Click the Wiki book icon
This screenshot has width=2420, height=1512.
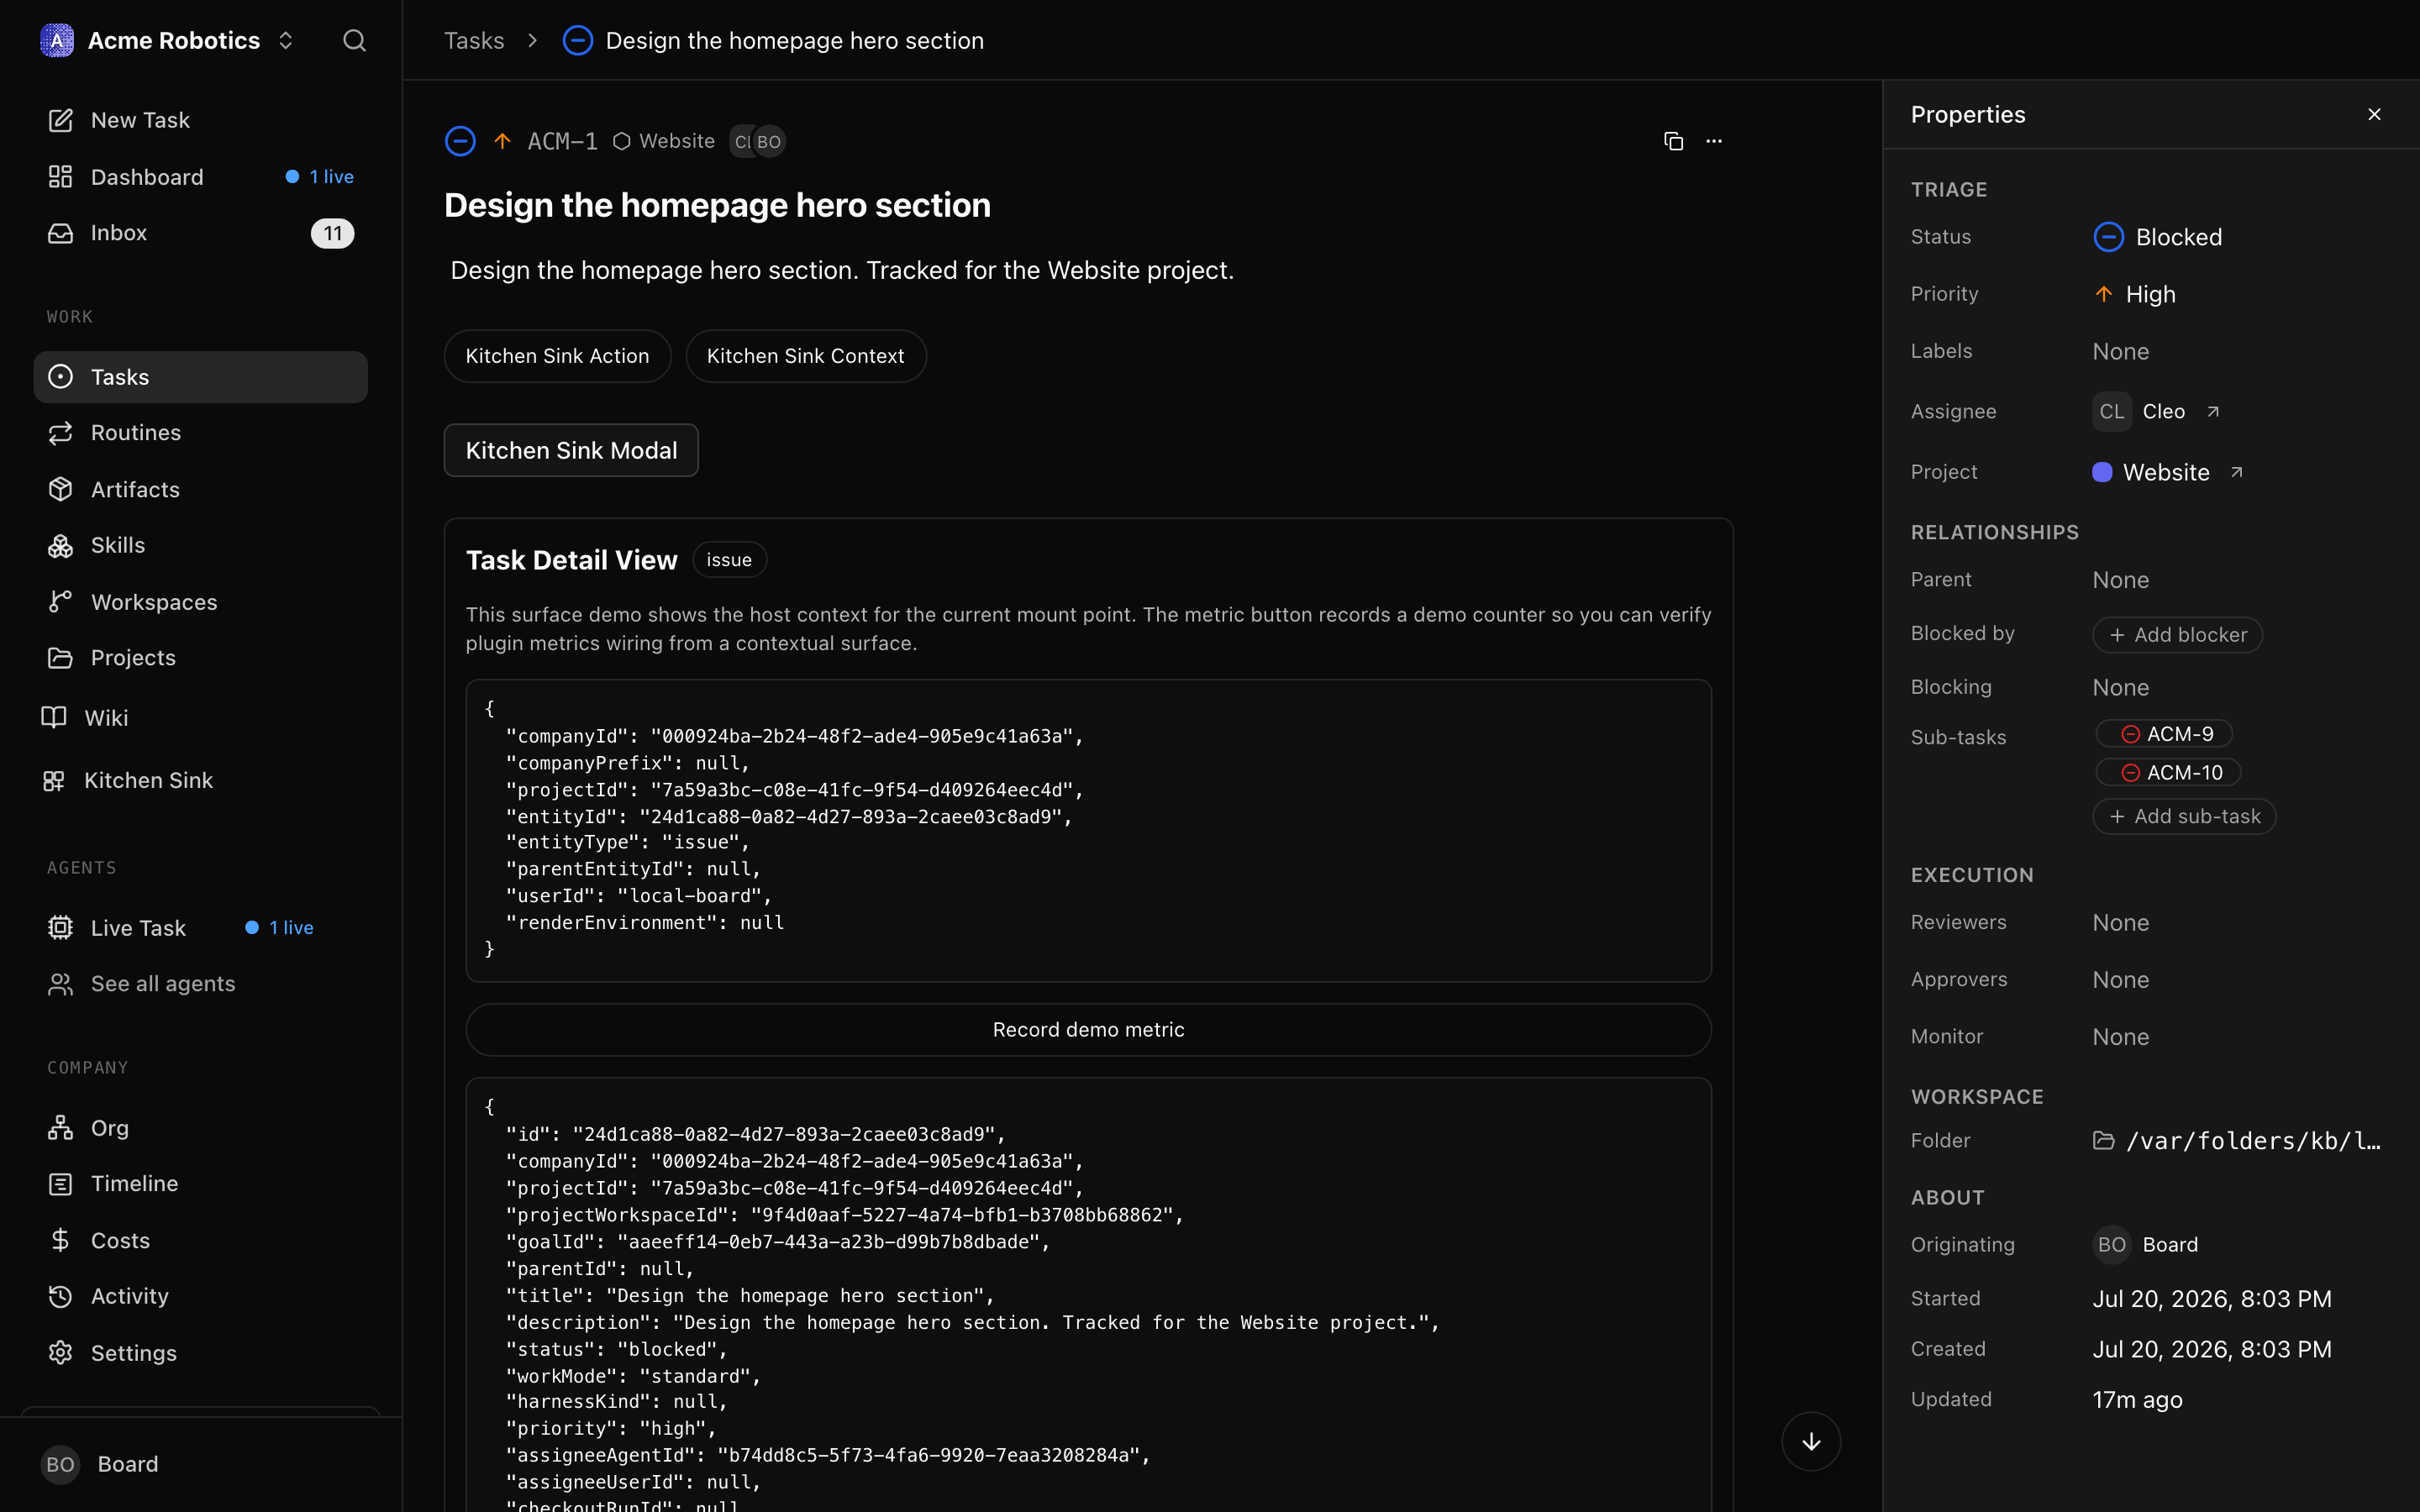click(54, 717)
